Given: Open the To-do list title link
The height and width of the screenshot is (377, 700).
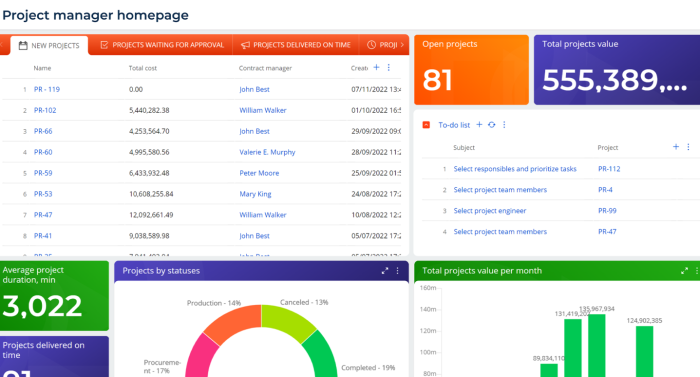Looking at the screenshot, I should point(454,125).
